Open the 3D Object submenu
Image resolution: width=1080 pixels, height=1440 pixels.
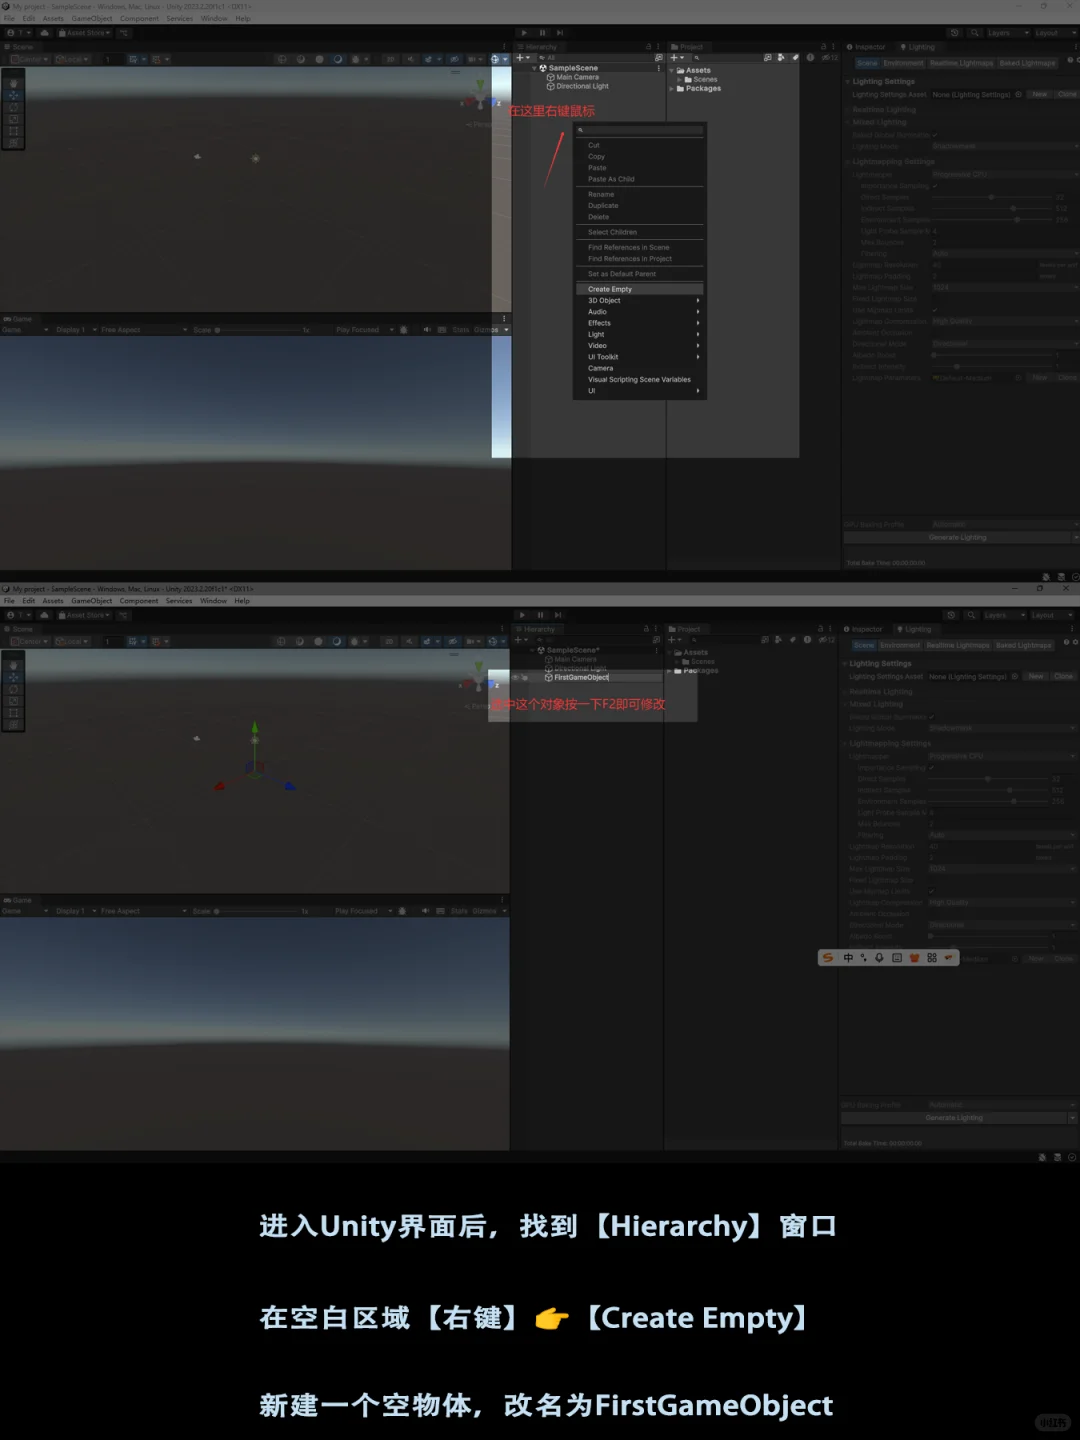(639, 300)
